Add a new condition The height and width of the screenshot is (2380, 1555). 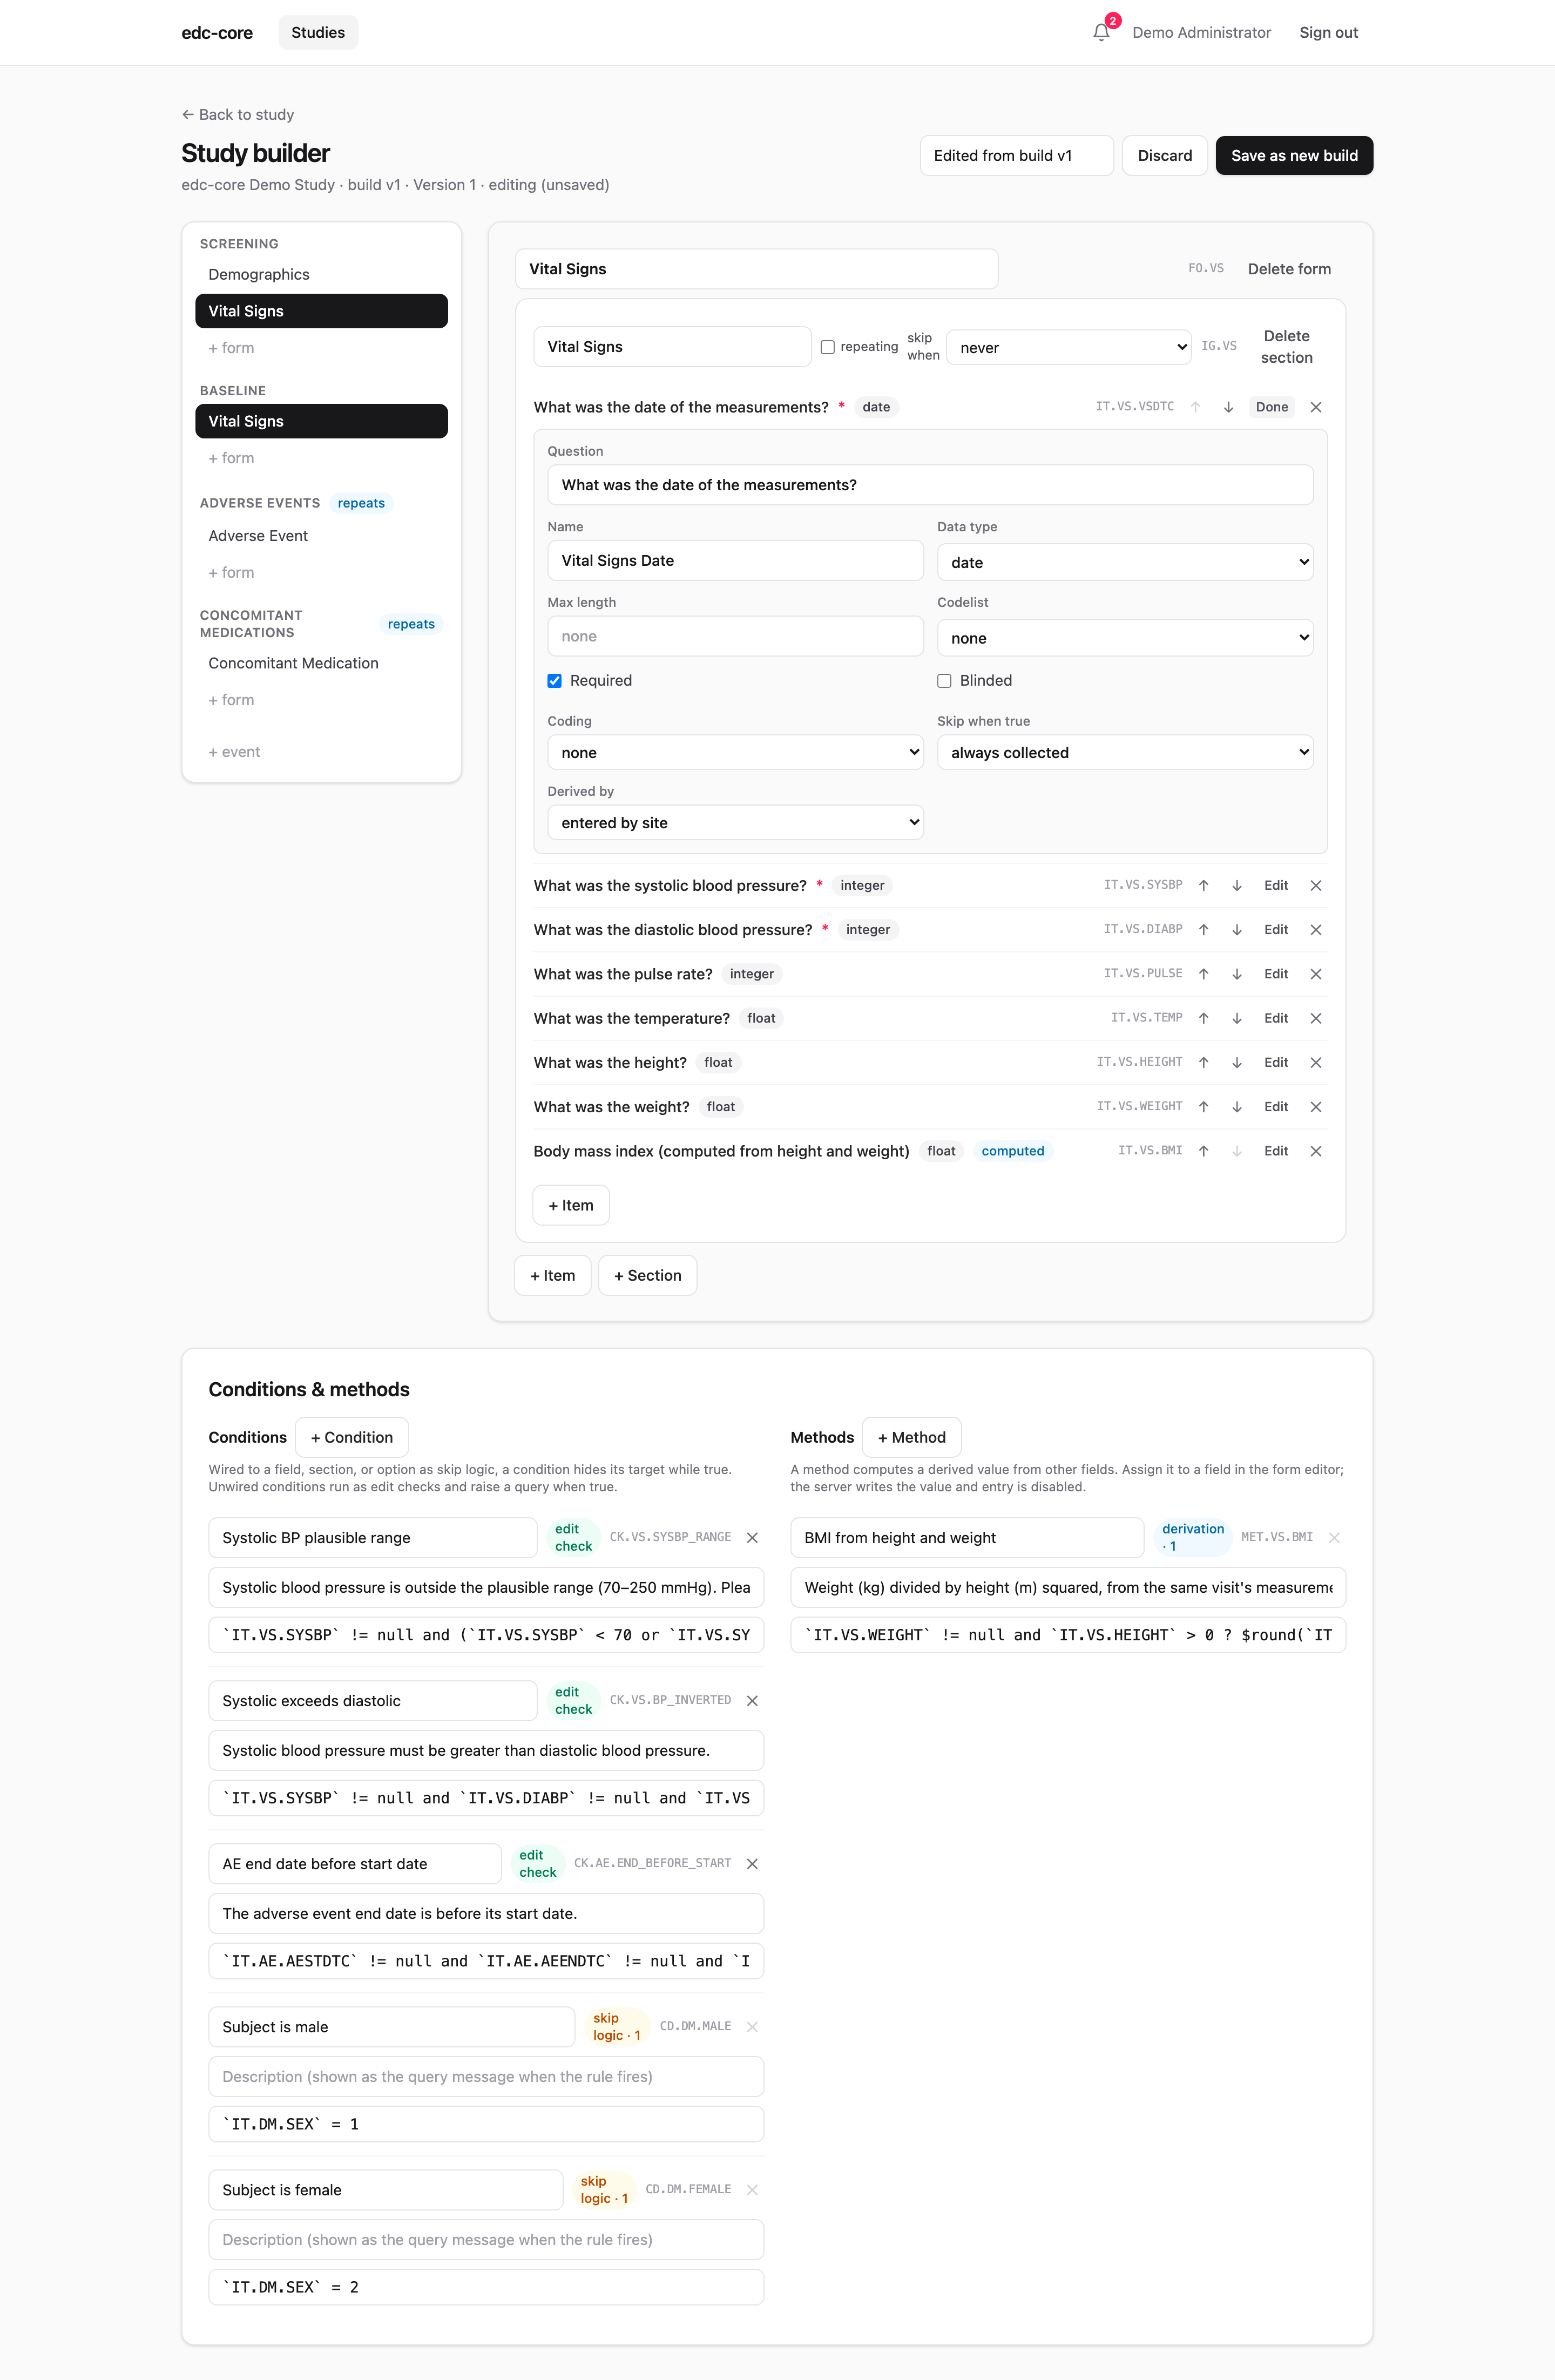pos(352,1437)
